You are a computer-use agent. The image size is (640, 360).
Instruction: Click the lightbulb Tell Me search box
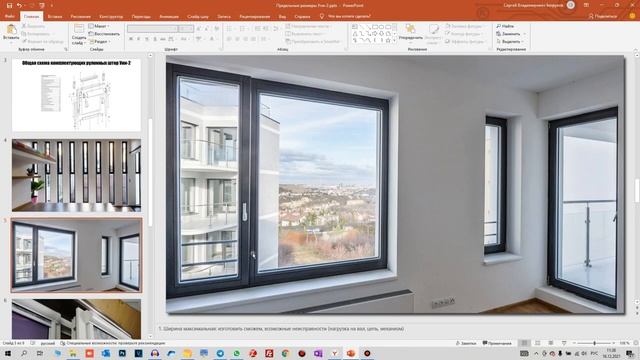345,16
